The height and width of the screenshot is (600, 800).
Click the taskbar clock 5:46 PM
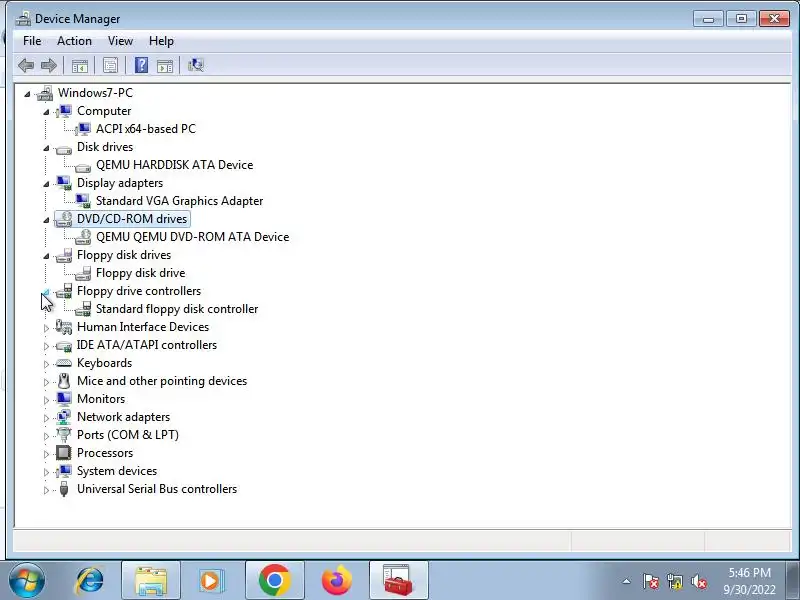click(749, 572)
